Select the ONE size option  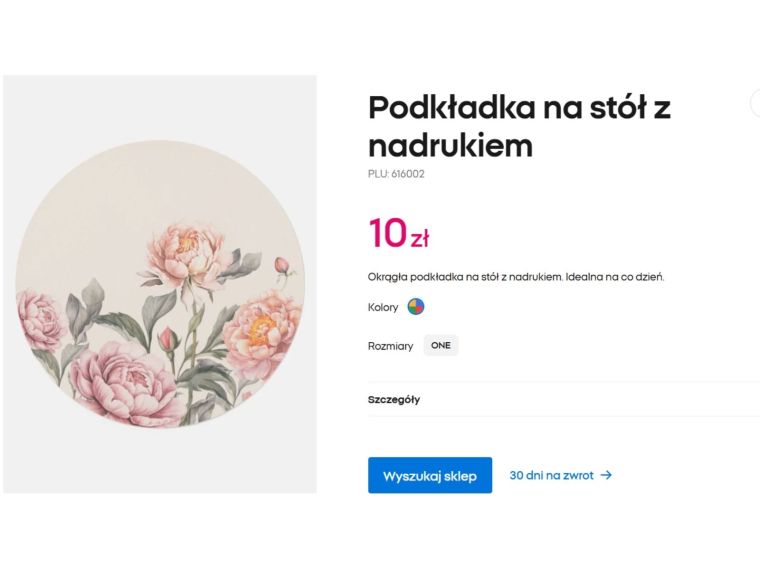pos(441,346)
